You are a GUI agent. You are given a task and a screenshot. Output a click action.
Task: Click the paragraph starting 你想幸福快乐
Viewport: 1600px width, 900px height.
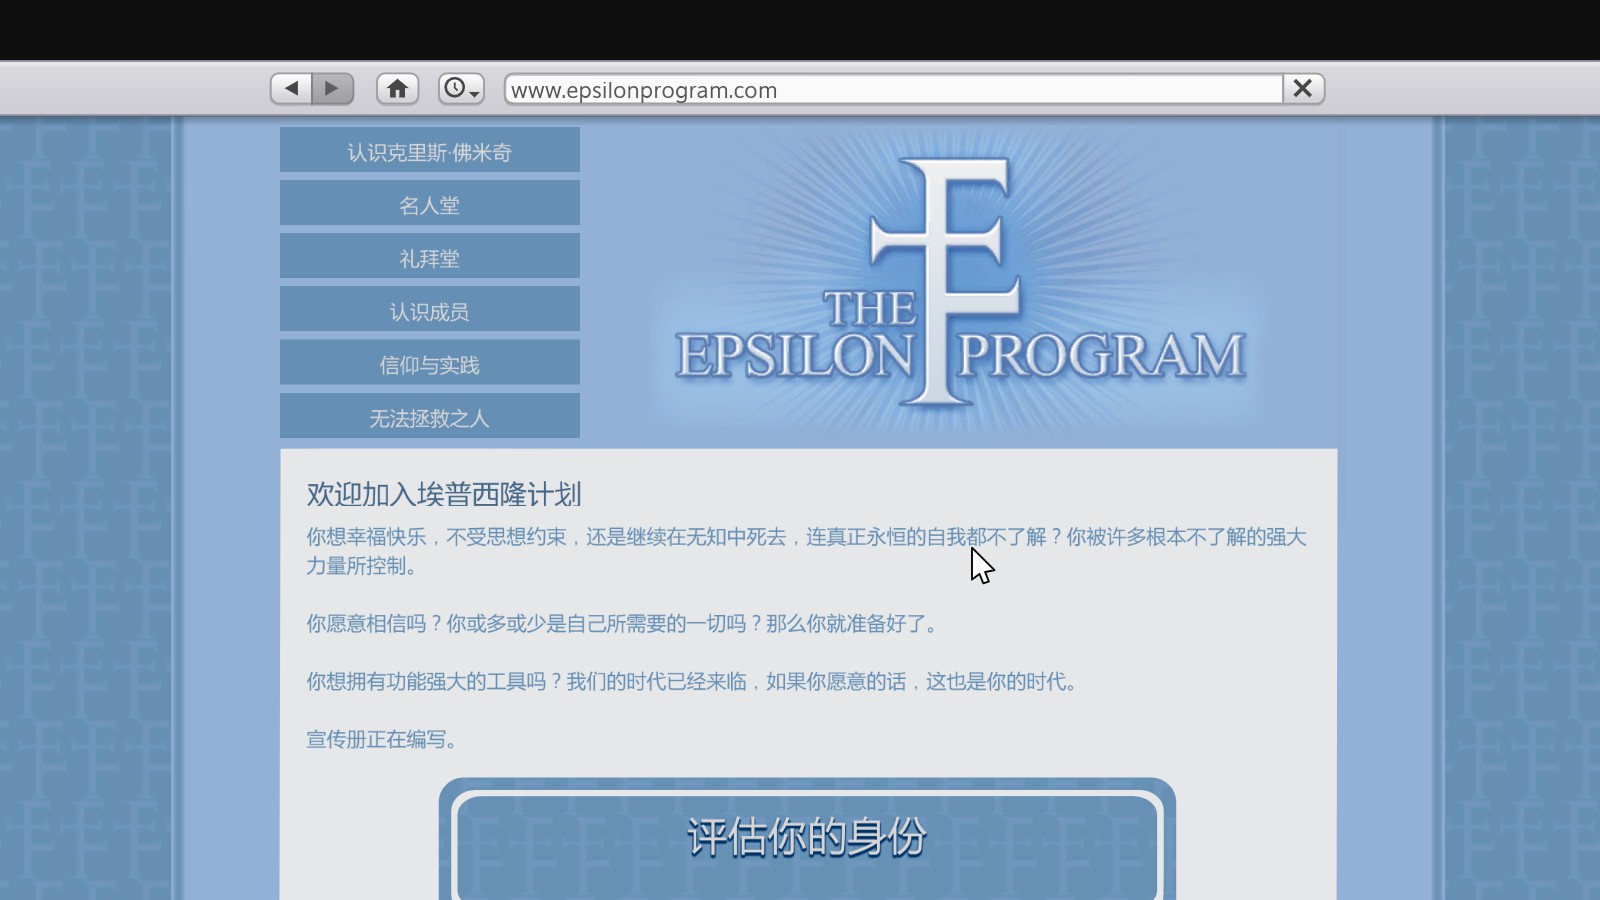806,551
